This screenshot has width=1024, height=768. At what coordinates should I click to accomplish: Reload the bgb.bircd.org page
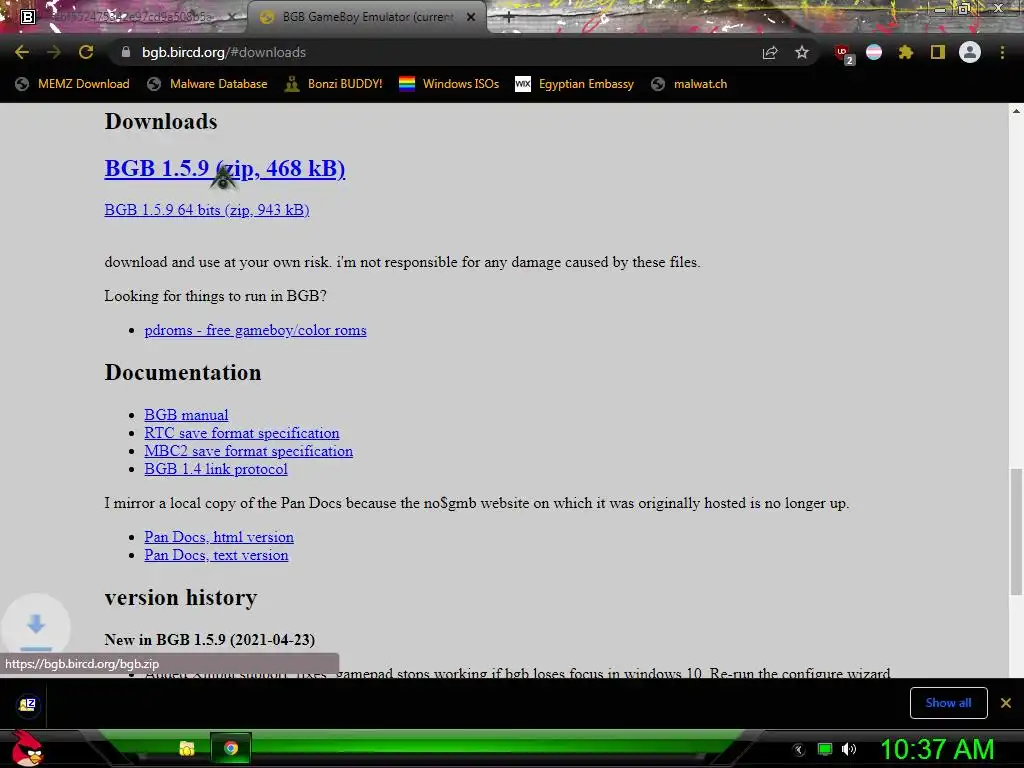(86, 52)
